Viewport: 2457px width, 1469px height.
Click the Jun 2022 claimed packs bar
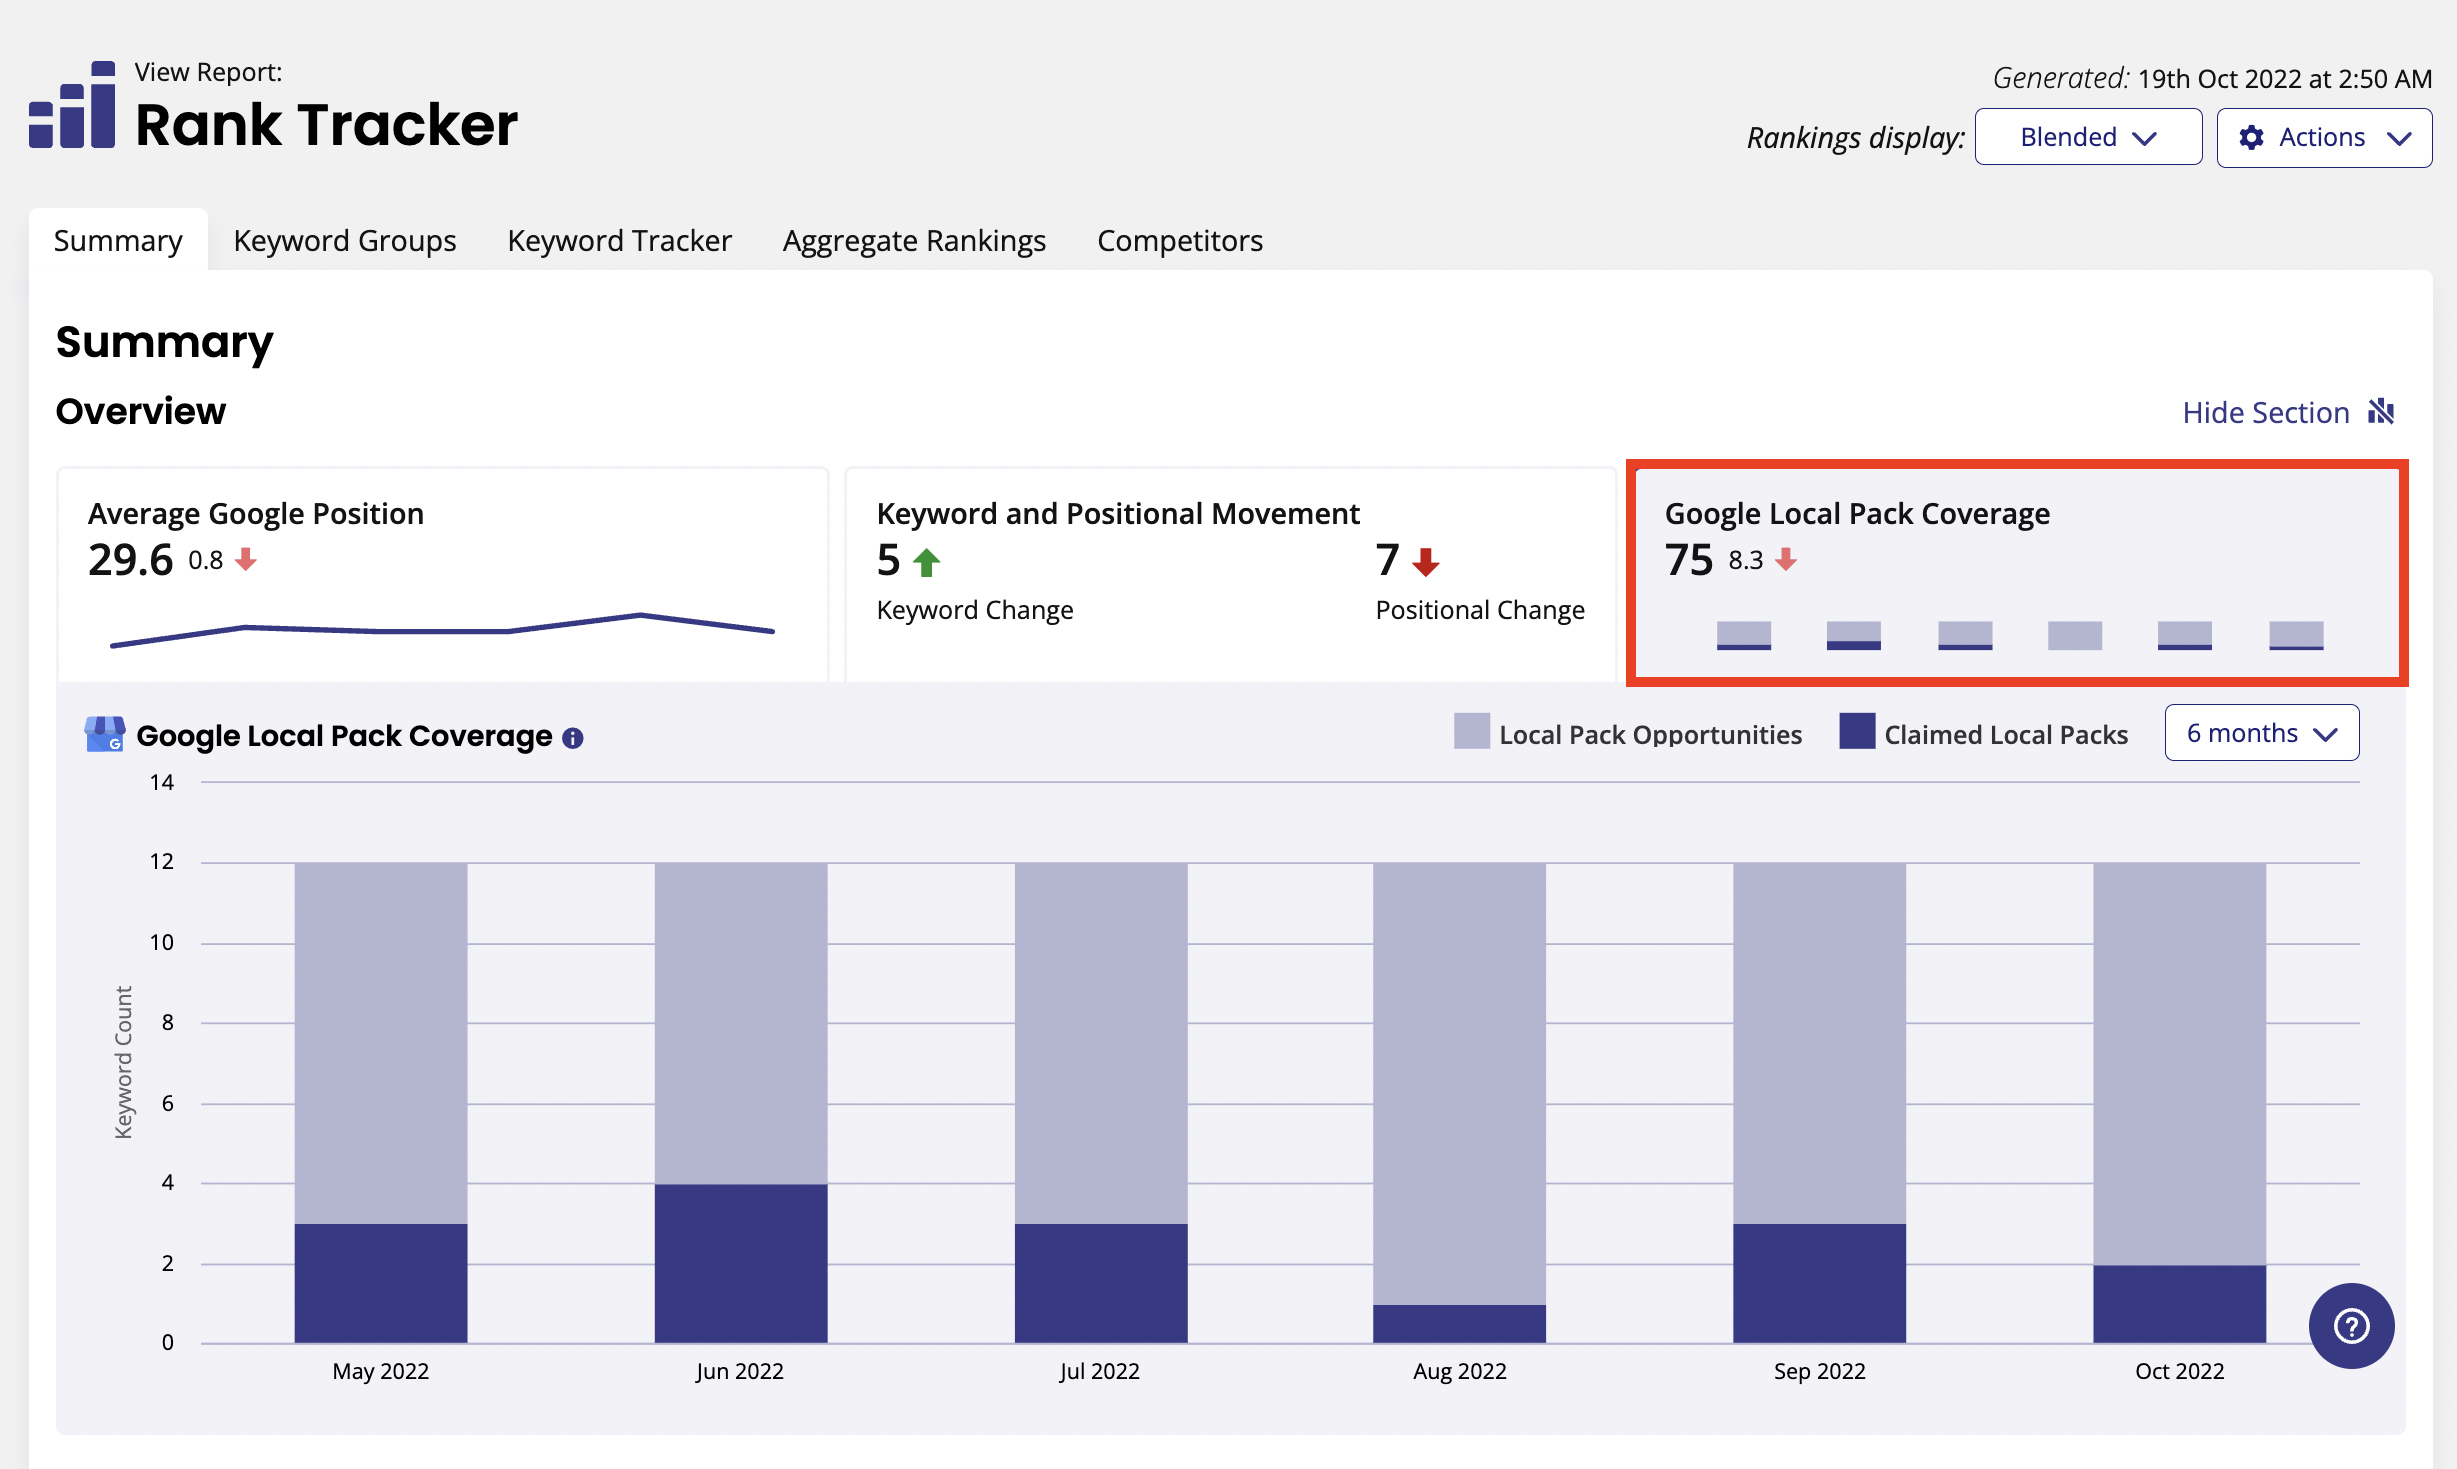pos(741,1264)
